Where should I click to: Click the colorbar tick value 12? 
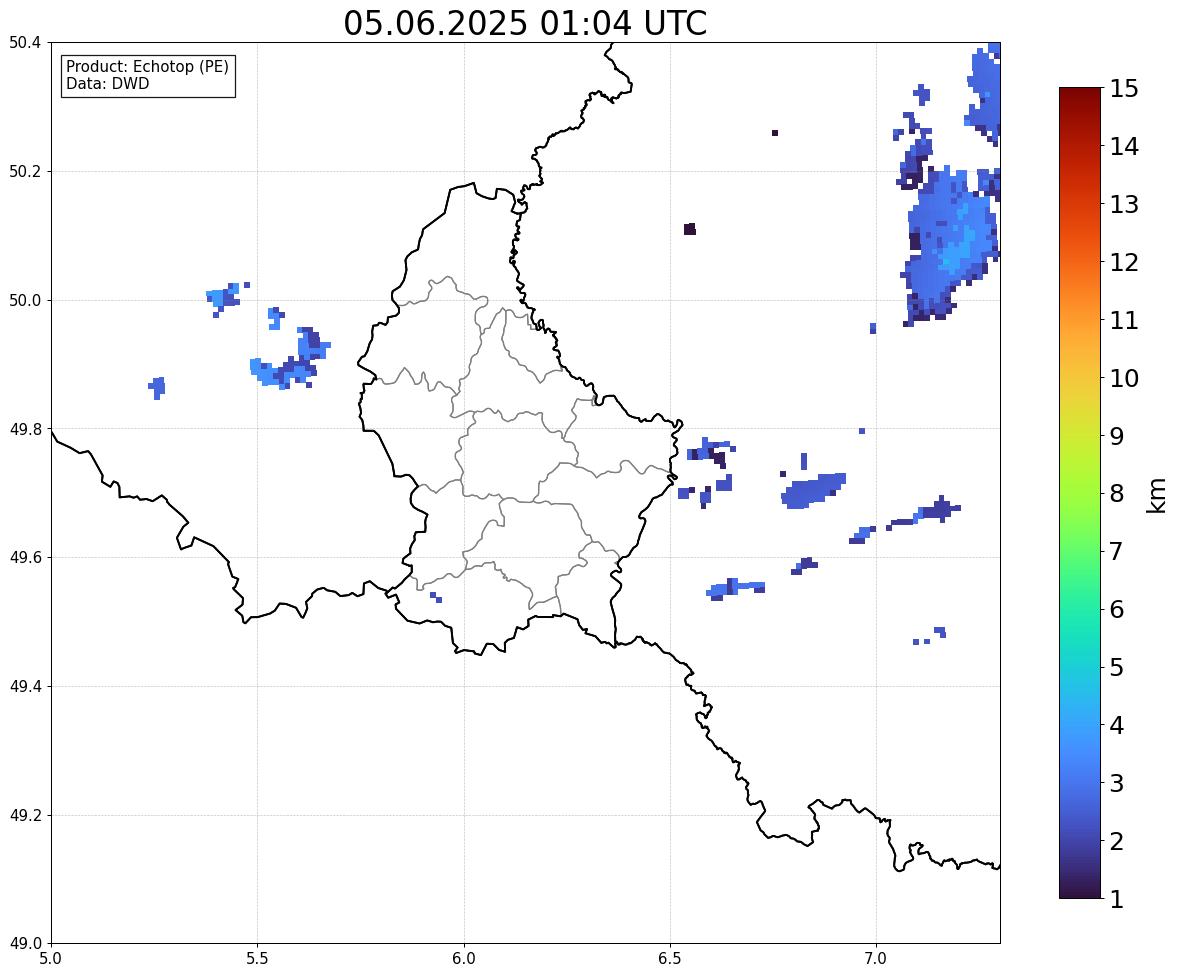(x=1124, y=262)
